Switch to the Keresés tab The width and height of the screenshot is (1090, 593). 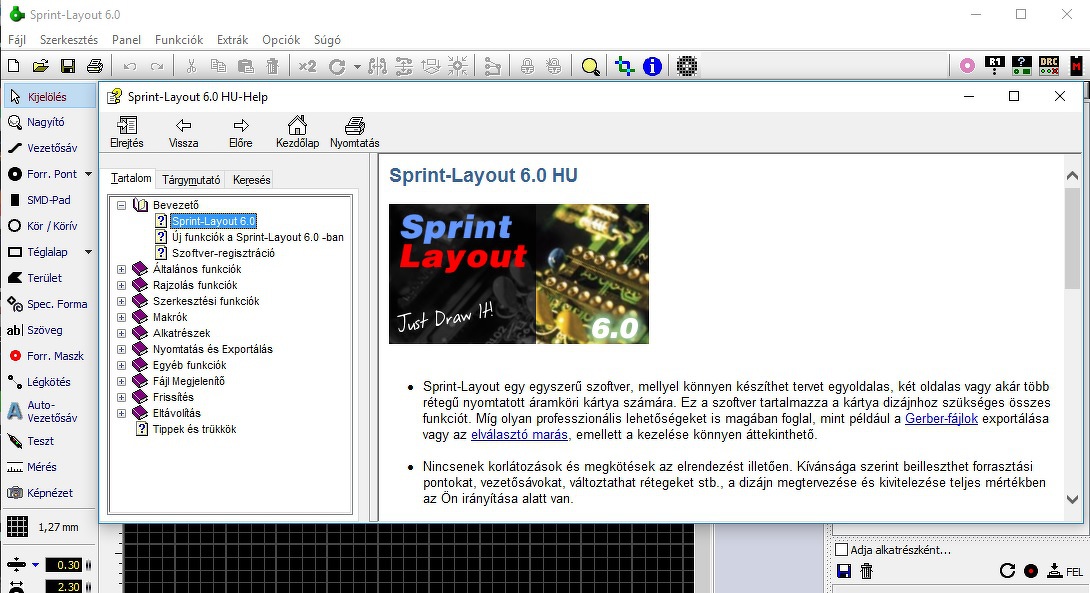pos(252,180)
